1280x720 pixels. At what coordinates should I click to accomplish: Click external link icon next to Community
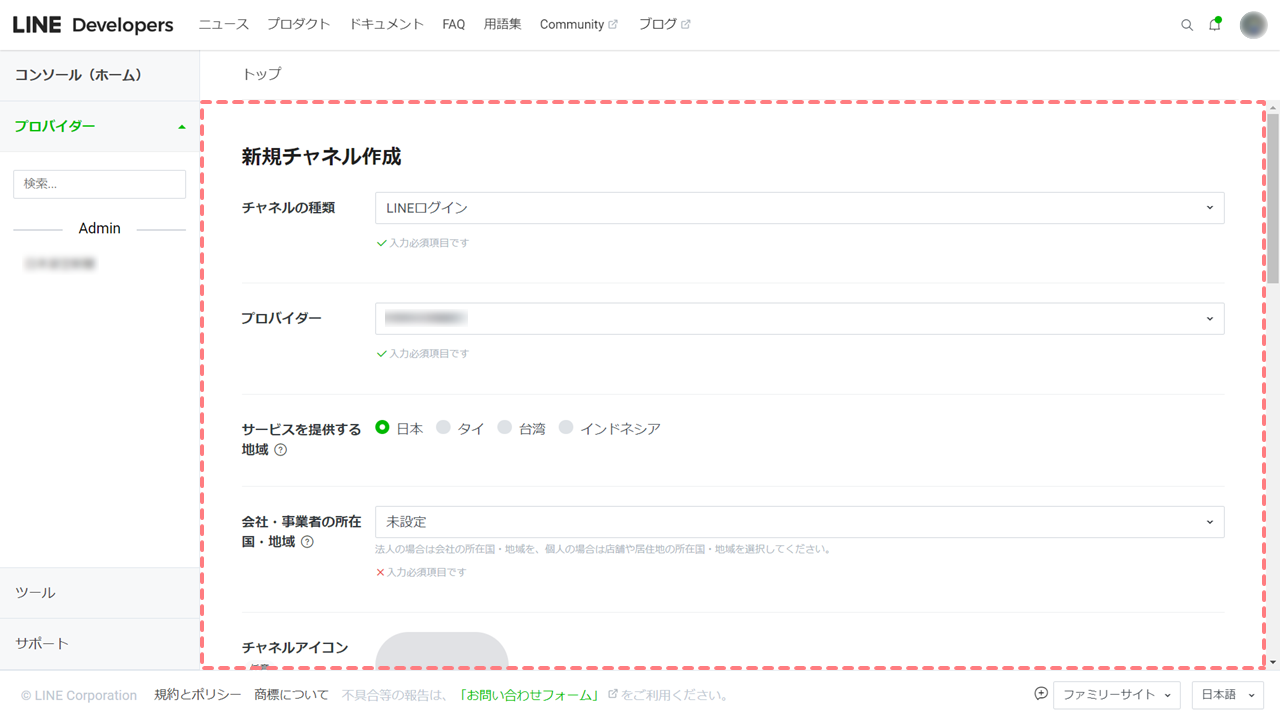pos(613,25)
